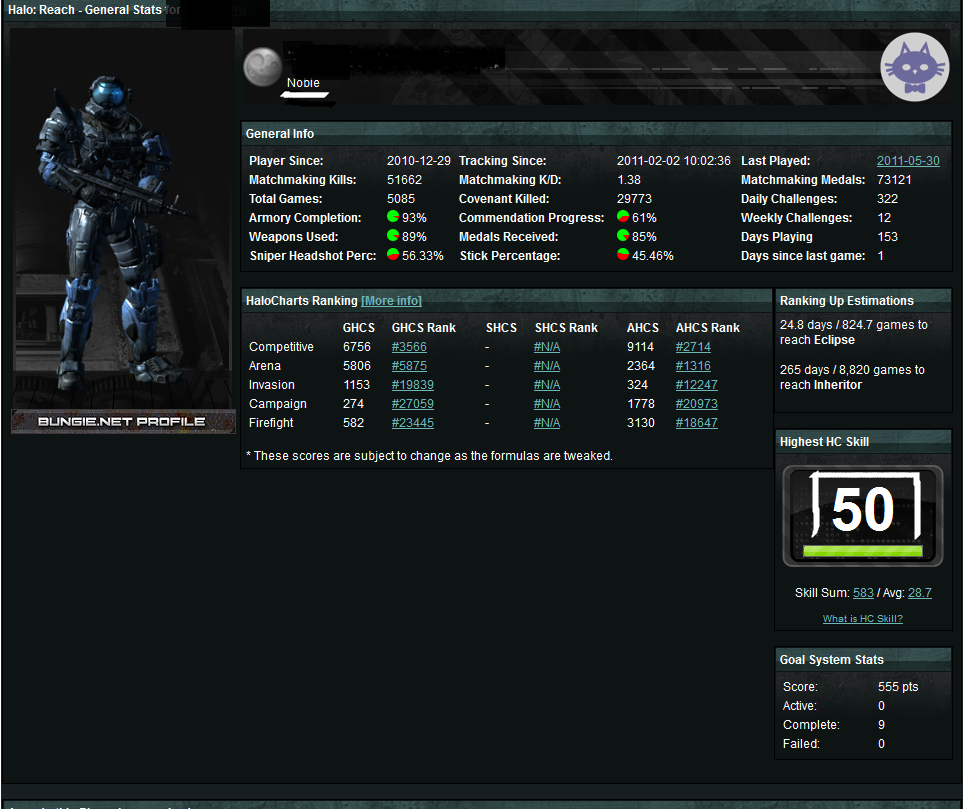The width and height of the screenshot is (963, 809).
Task: Select the Matchmaking K/D value 1.38
Action: tap(628, 179)
